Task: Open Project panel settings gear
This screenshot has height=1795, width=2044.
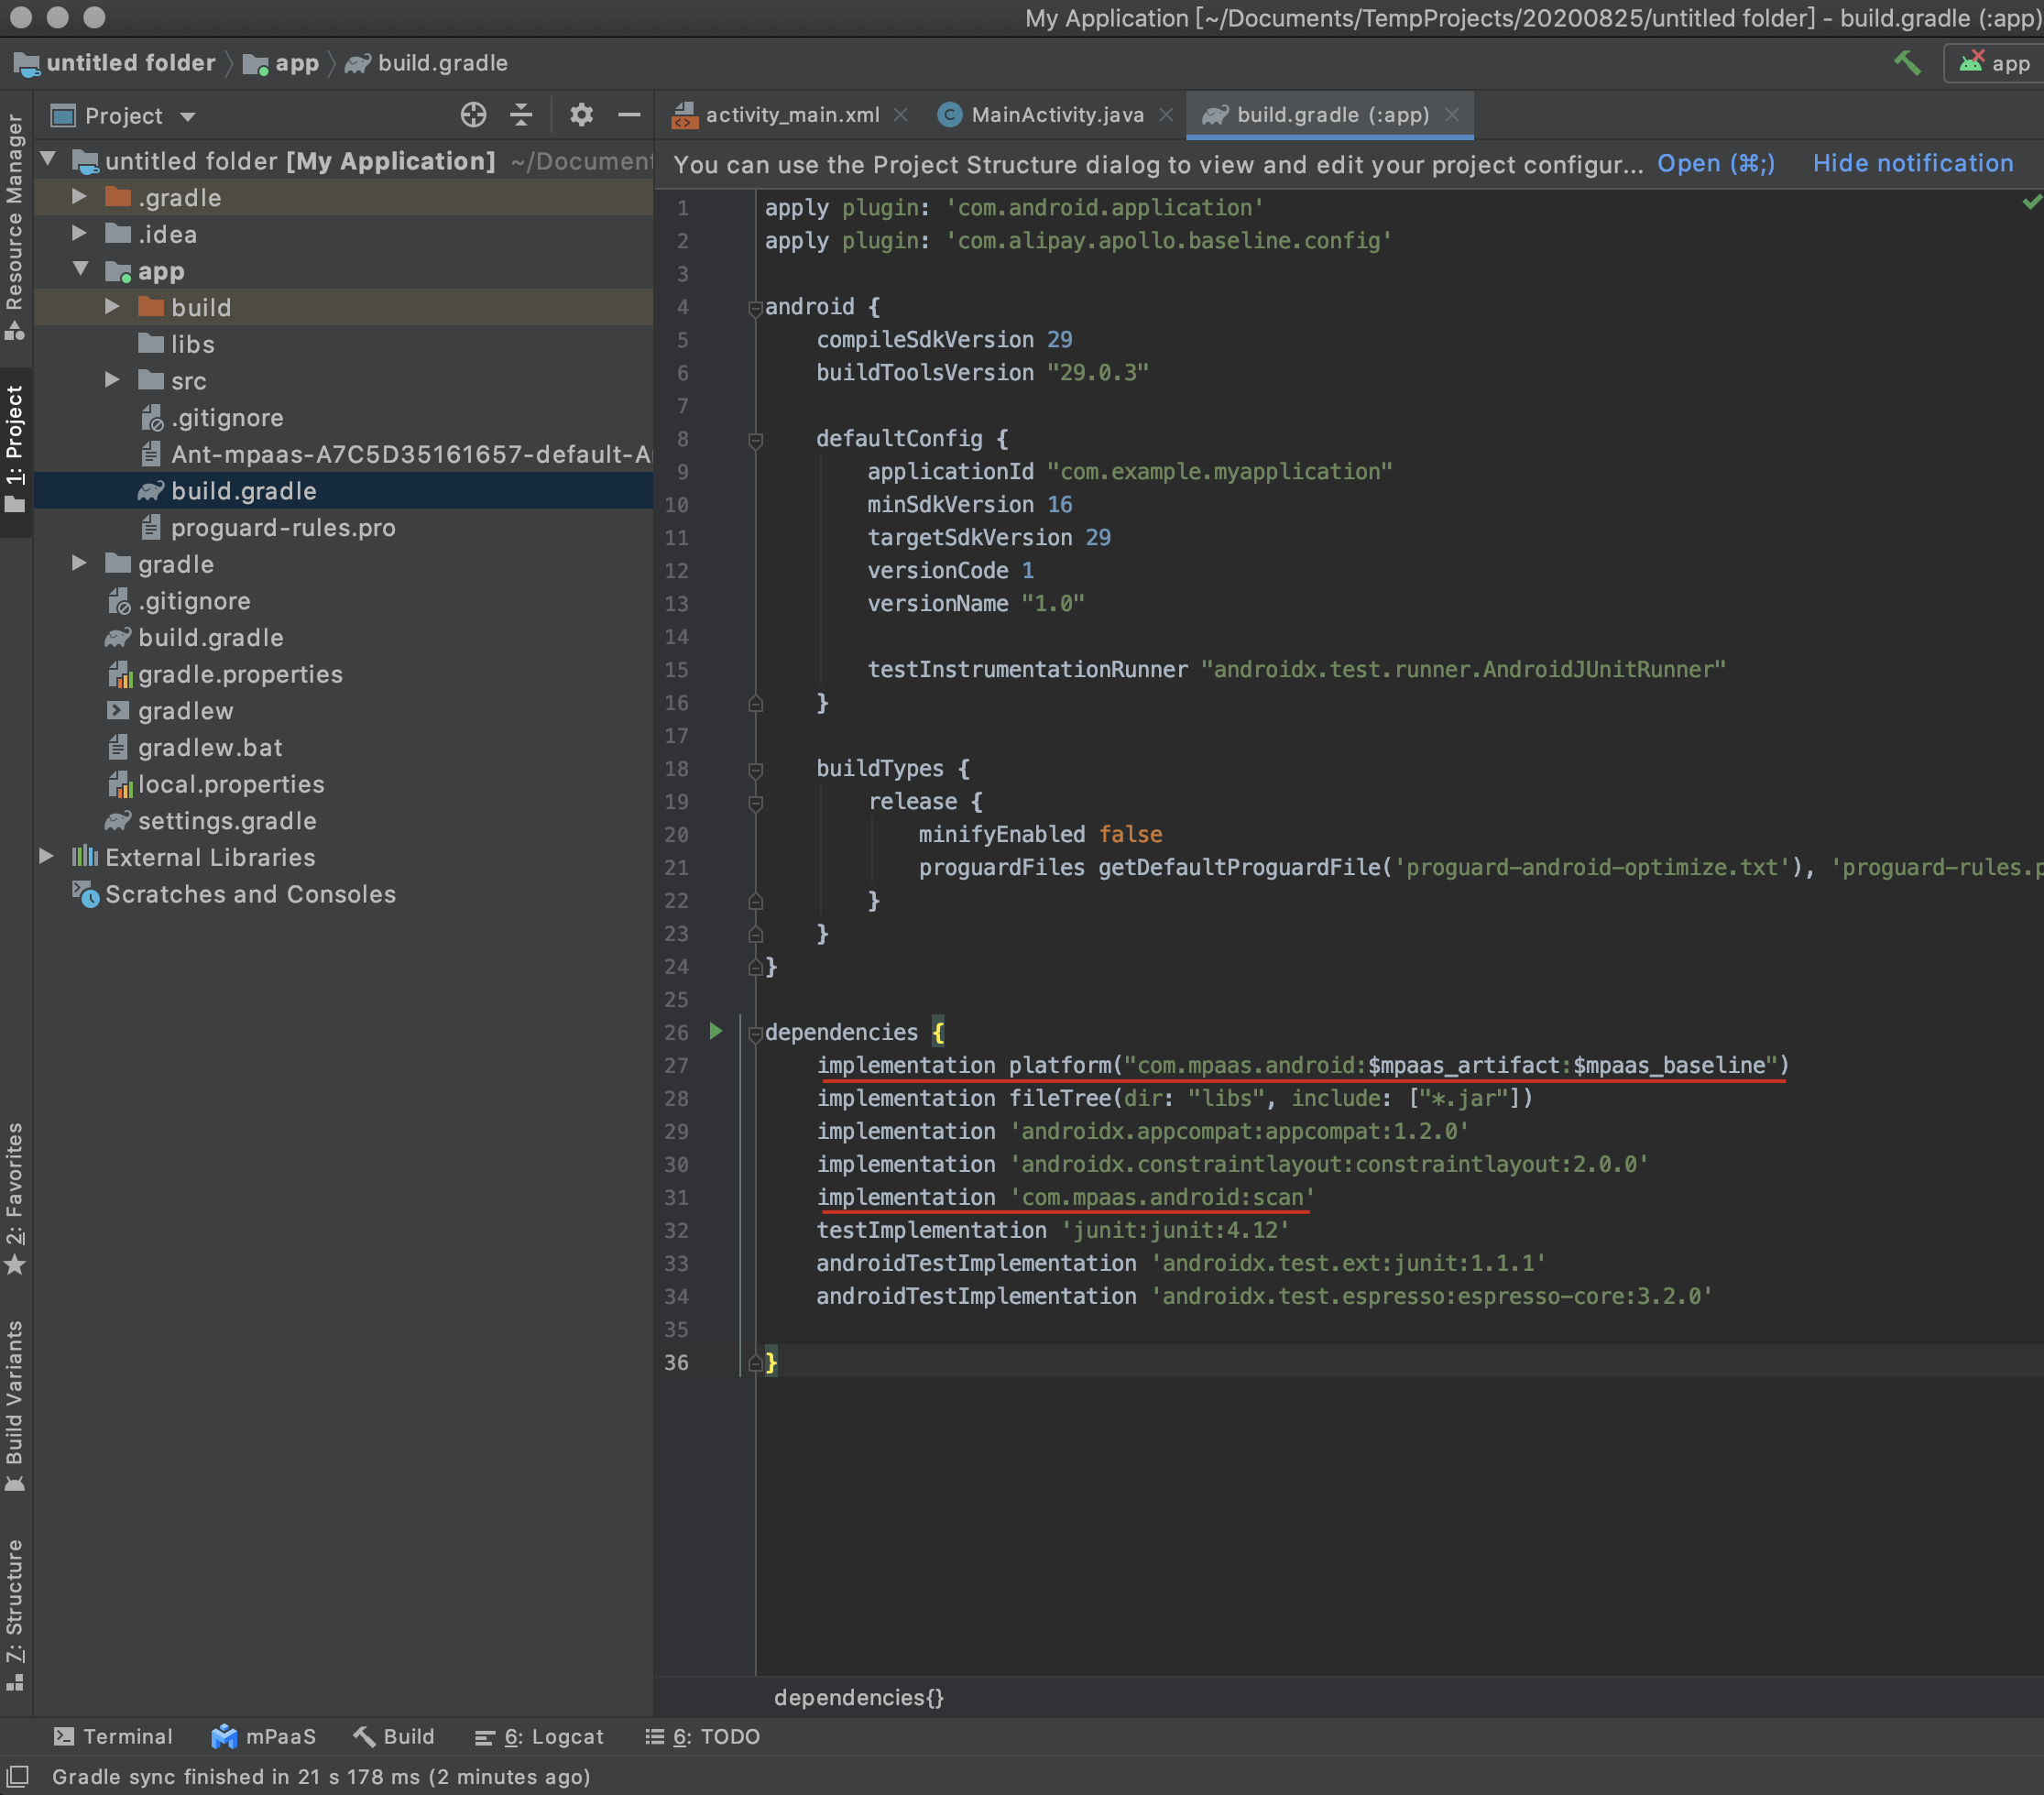Action: click(581, 115)
